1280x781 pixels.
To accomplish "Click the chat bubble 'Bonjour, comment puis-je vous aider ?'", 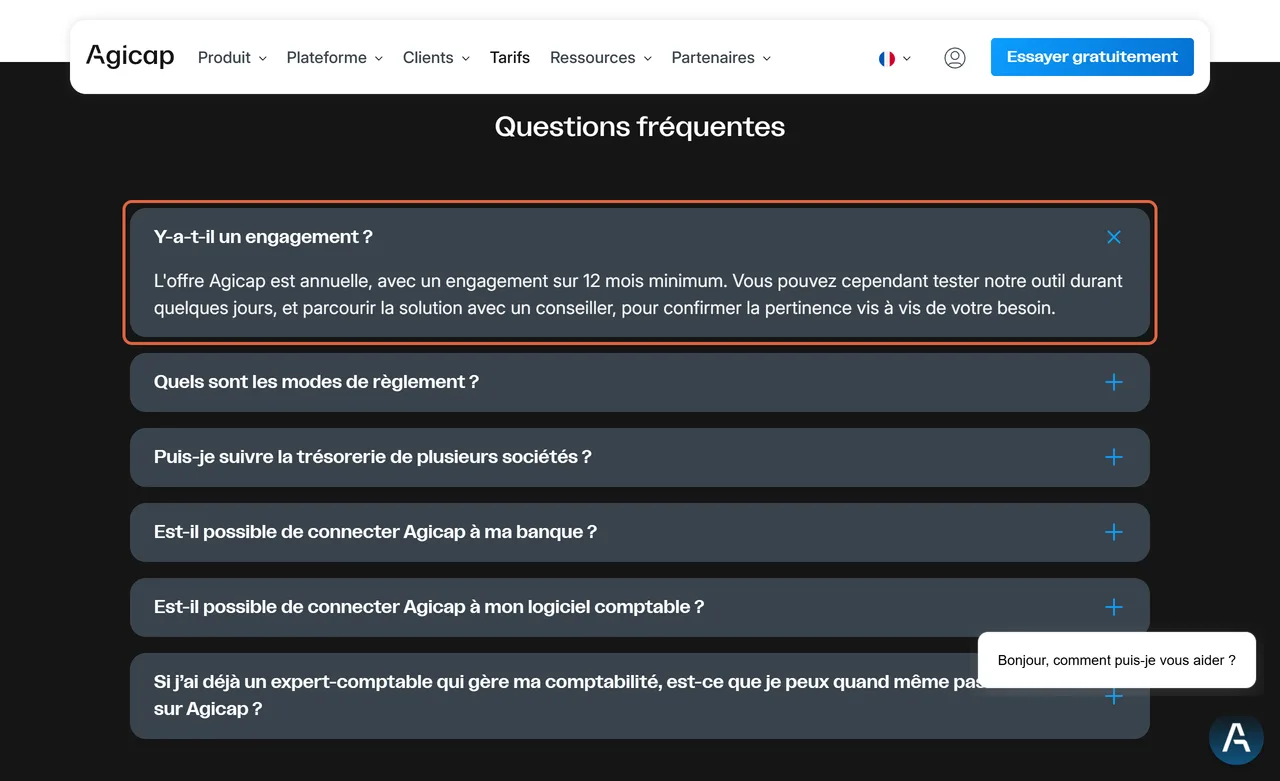I will (1116, 660).
